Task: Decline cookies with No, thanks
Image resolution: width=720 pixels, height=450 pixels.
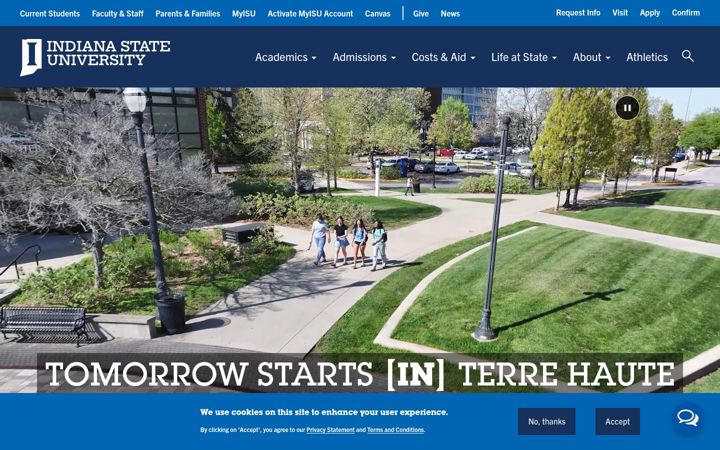Action: [546, 422]
